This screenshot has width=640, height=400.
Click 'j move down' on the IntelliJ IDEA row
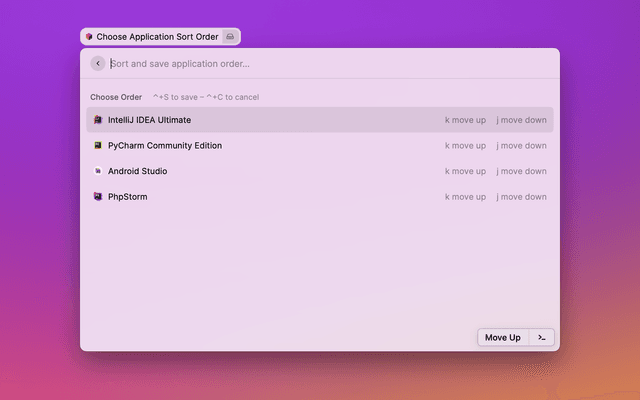521,120
